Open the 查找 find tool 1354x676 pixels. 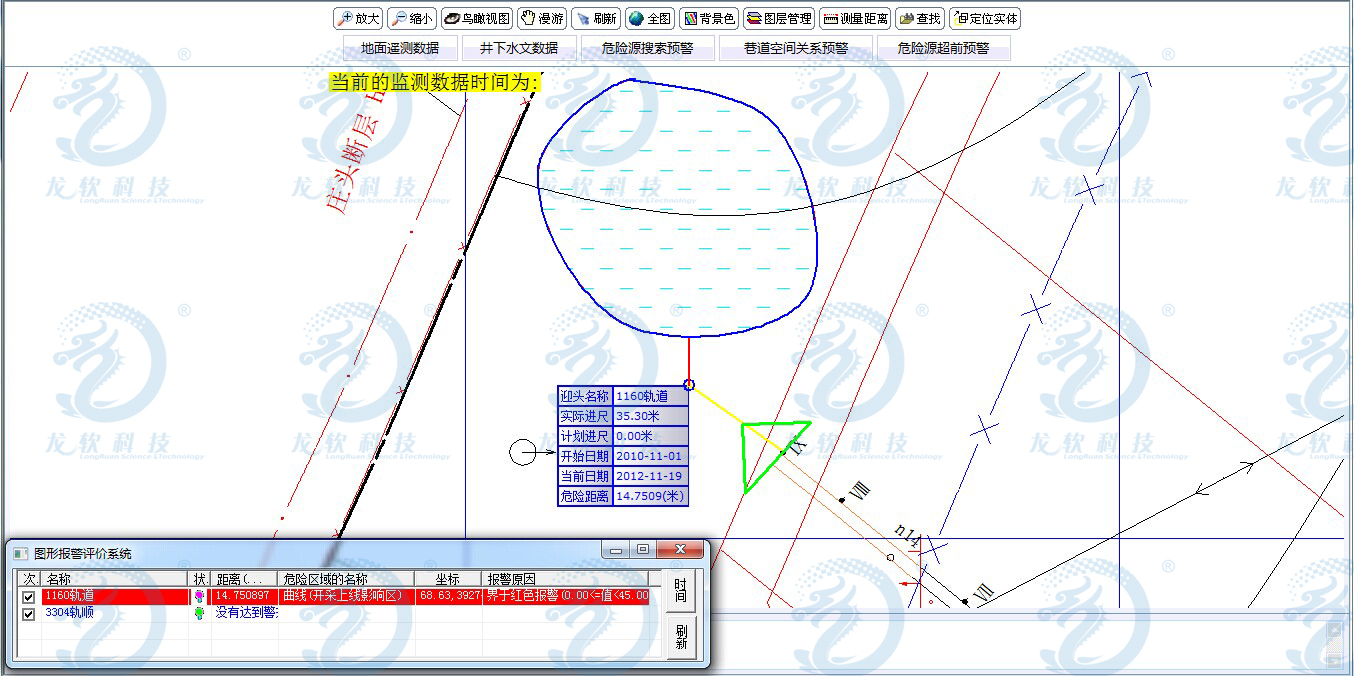919,18
